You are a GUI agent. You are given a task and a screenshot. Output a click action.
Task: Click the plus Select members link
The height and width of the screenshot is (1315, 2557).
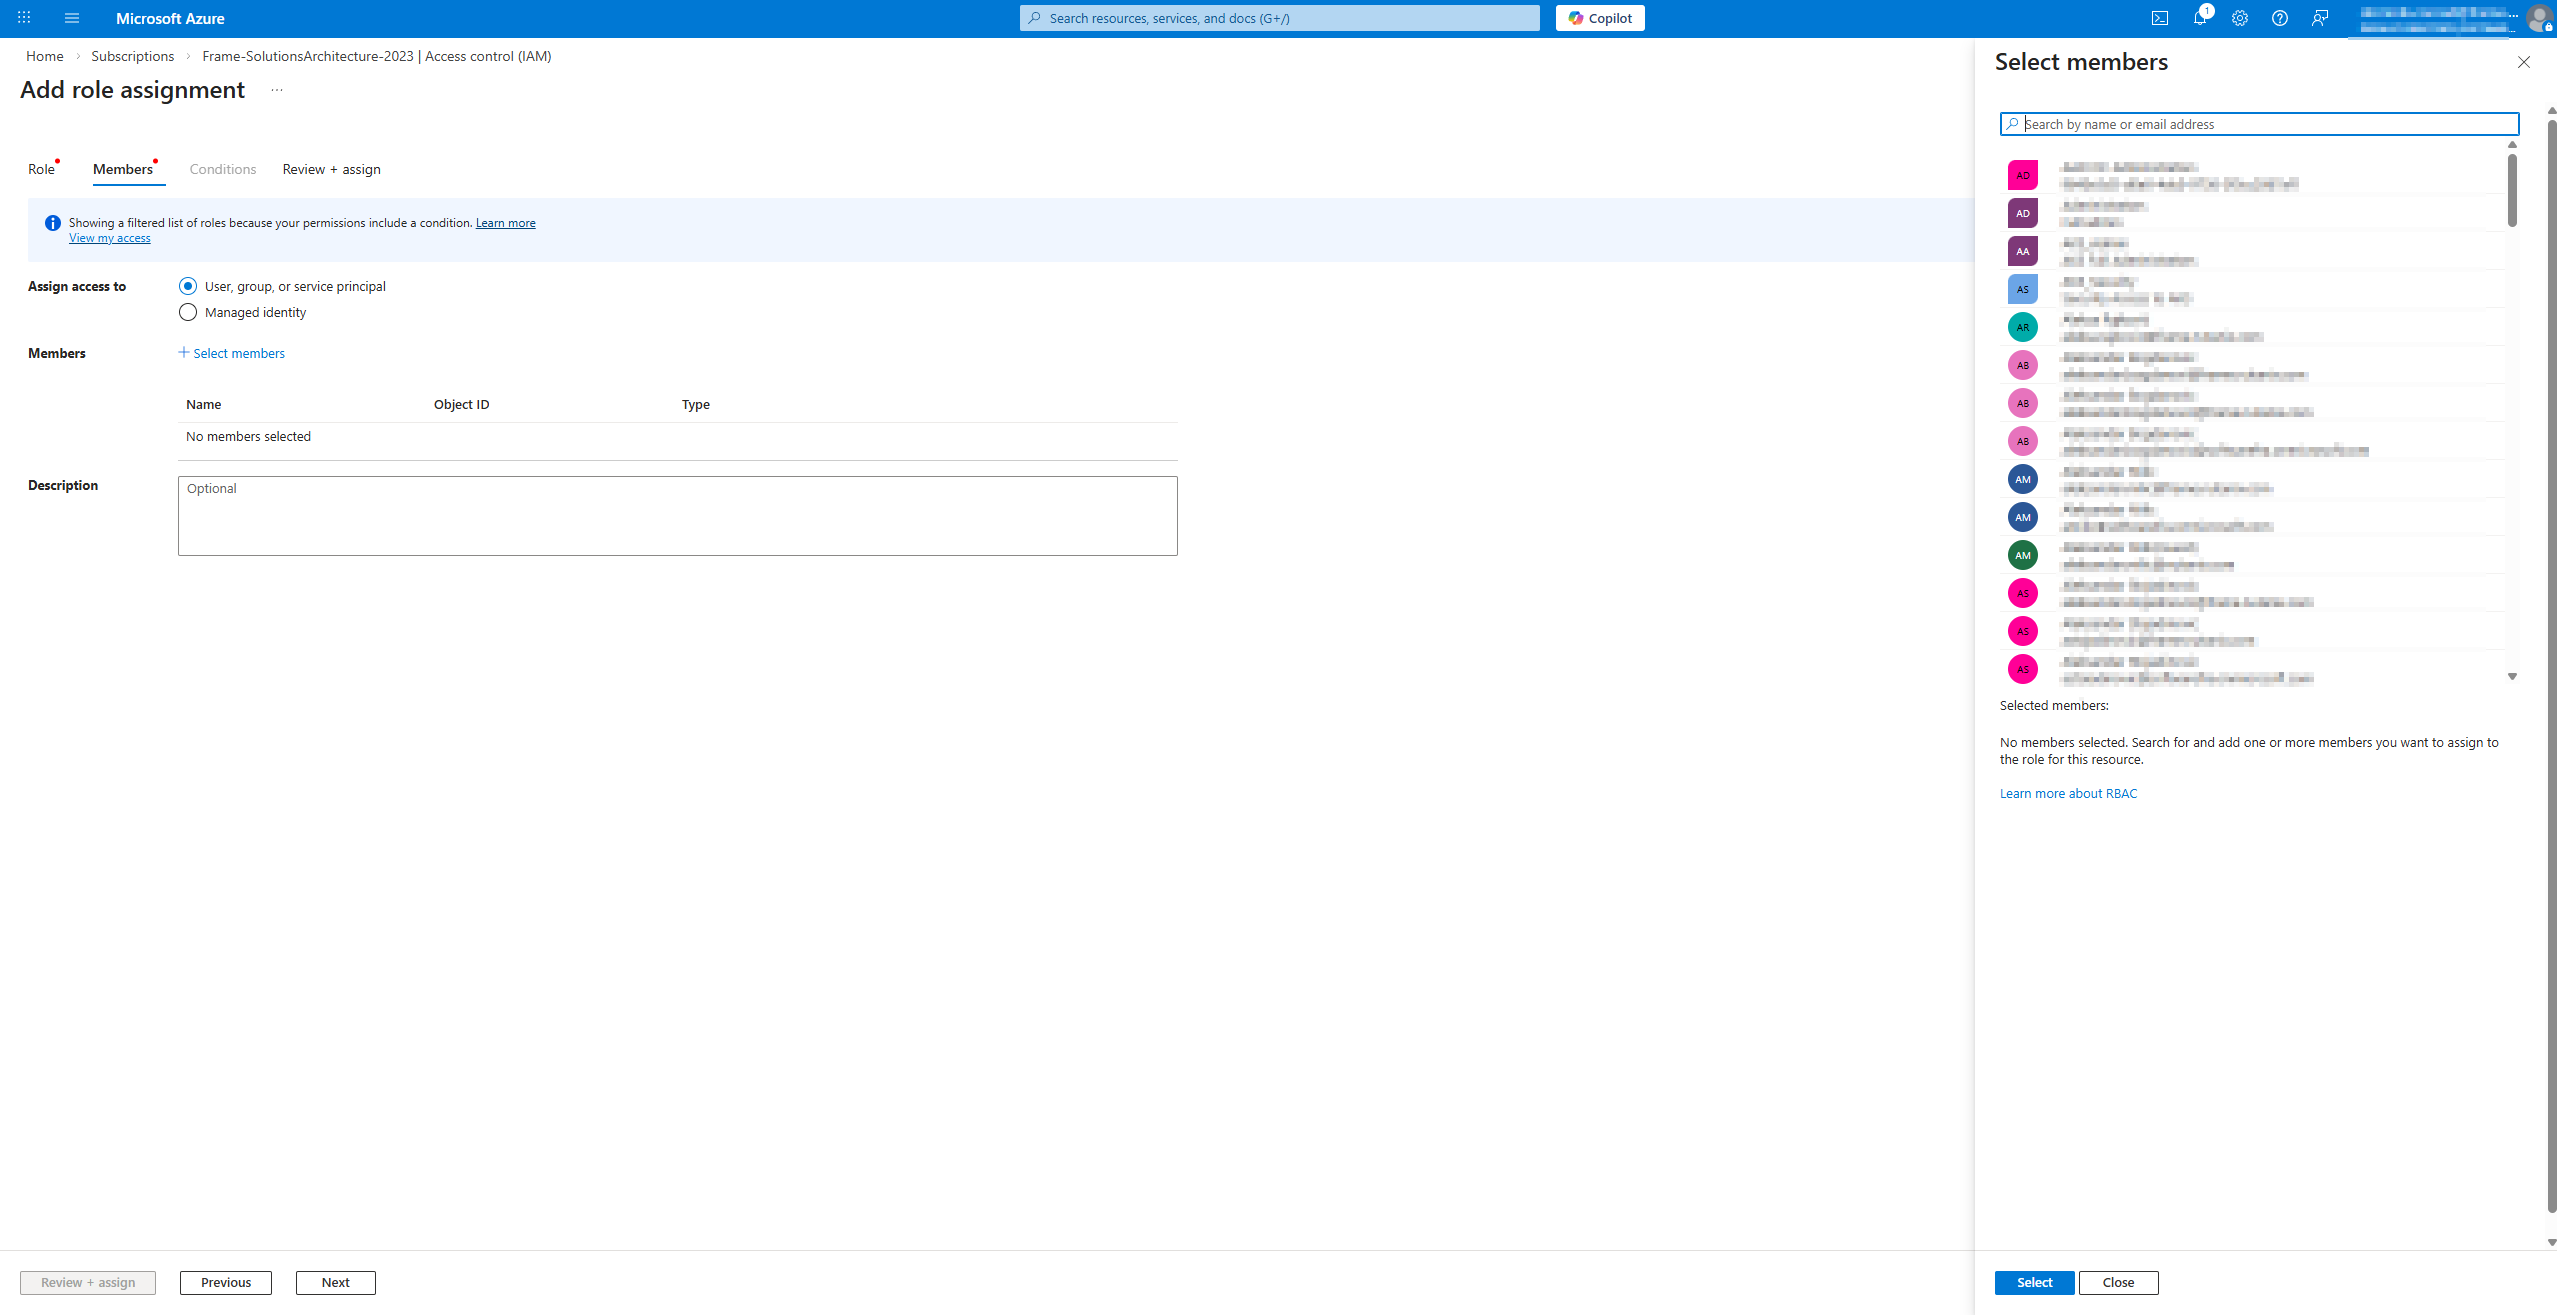coord(231,353)
